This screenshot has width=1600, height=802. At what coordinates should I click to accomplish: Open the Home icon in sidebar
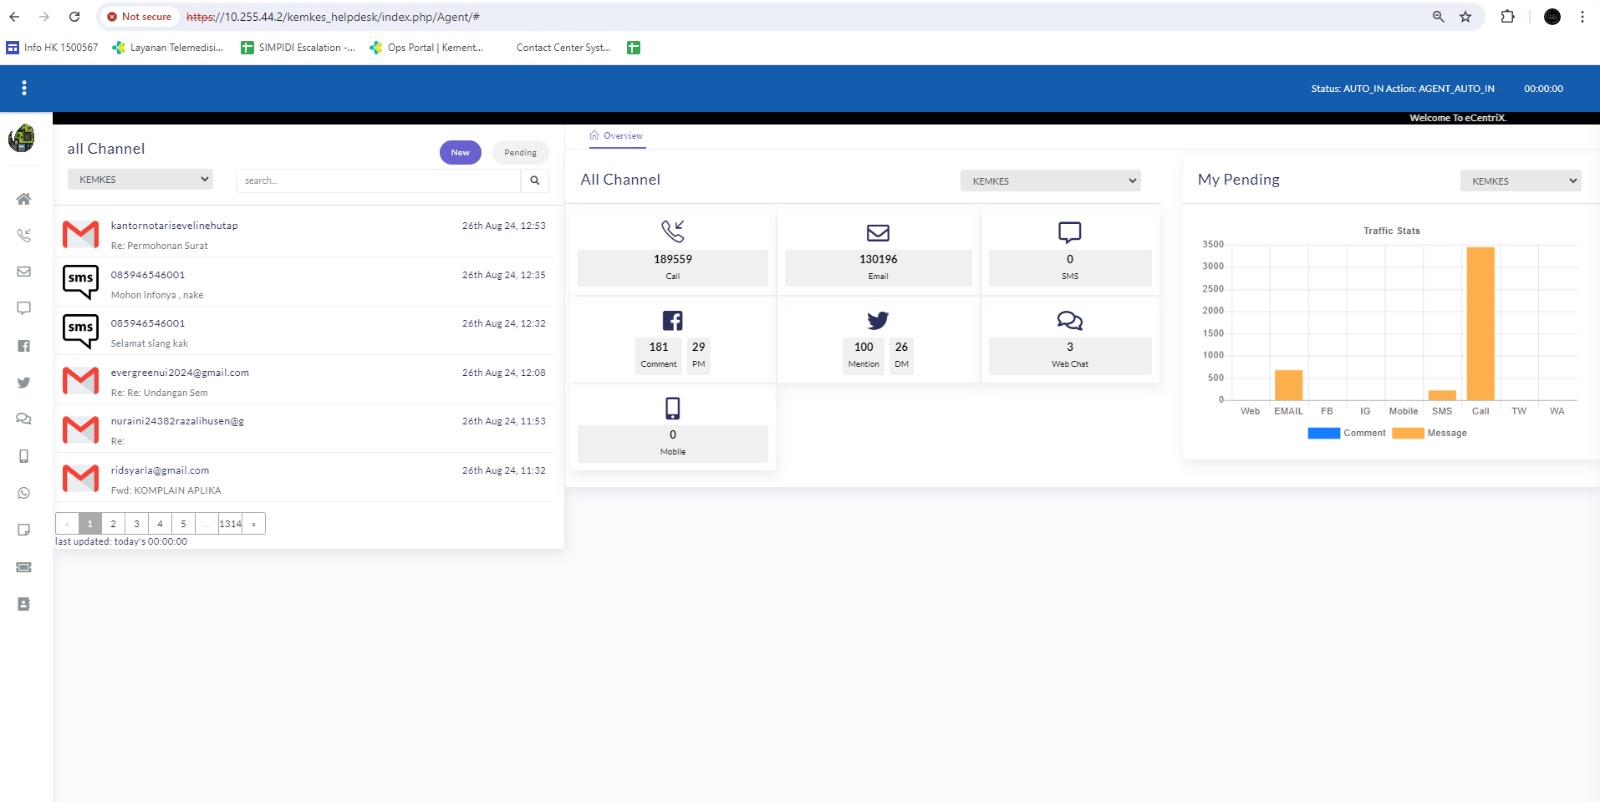(24, 199)
